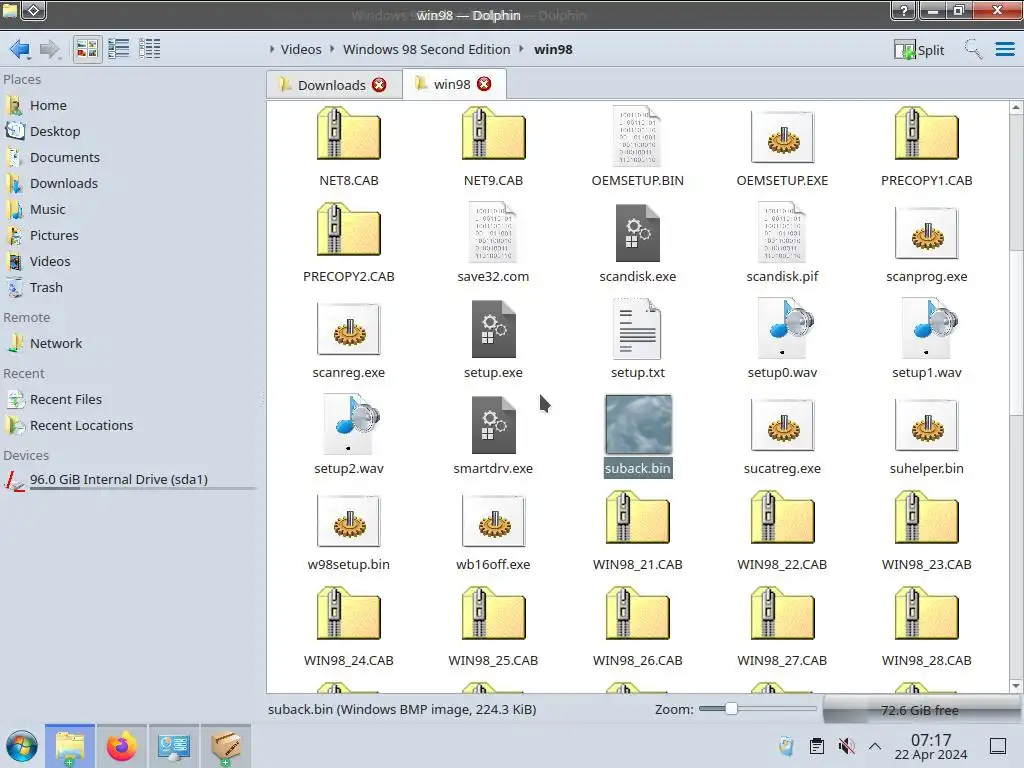Open the hamburger control menu
Image resolution: width=1024 pixels, height=768 pixels.
[1004, 50]
